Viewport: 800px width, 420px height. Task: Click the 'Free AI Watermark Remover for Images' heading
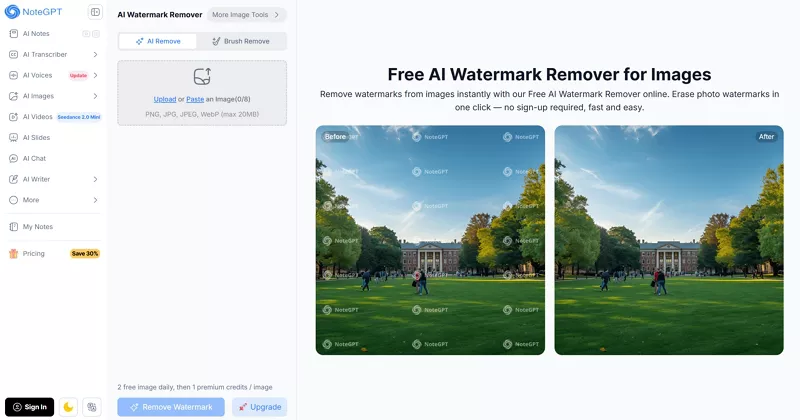coord(549,75)
